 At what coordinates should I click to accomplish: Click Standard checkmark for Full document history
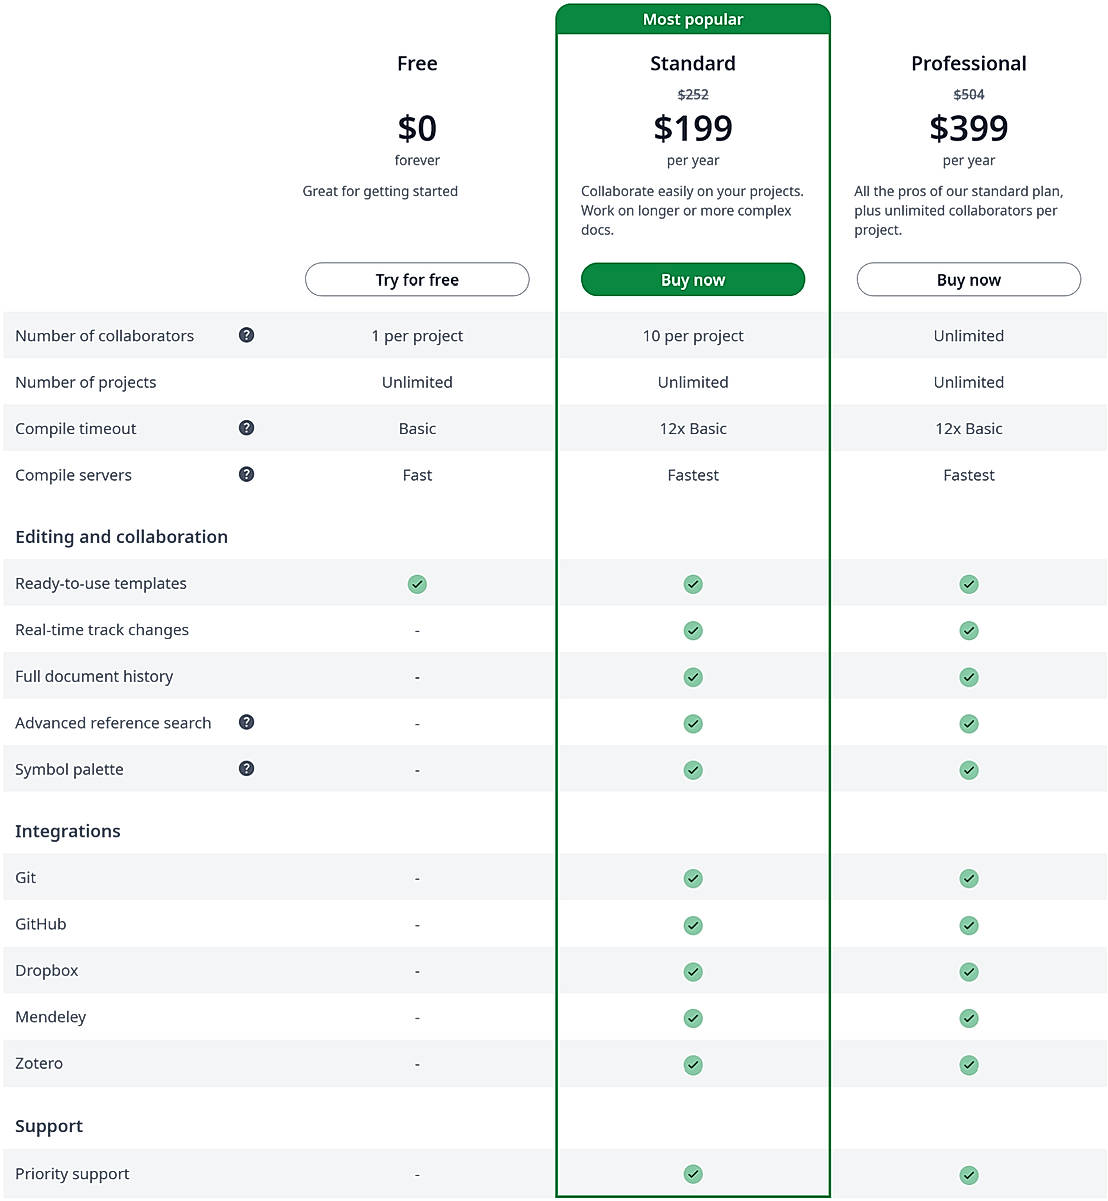click(693, 677)
